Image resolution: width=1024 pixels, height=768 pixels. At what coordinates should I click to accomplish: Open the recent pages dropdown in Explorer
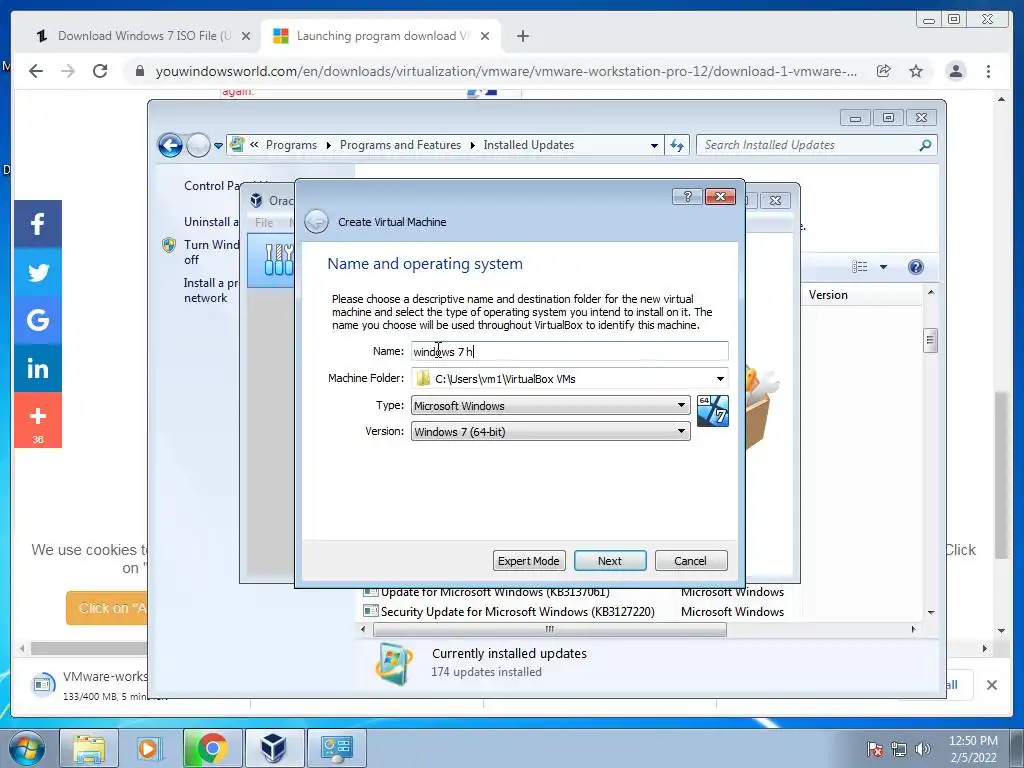219,146
